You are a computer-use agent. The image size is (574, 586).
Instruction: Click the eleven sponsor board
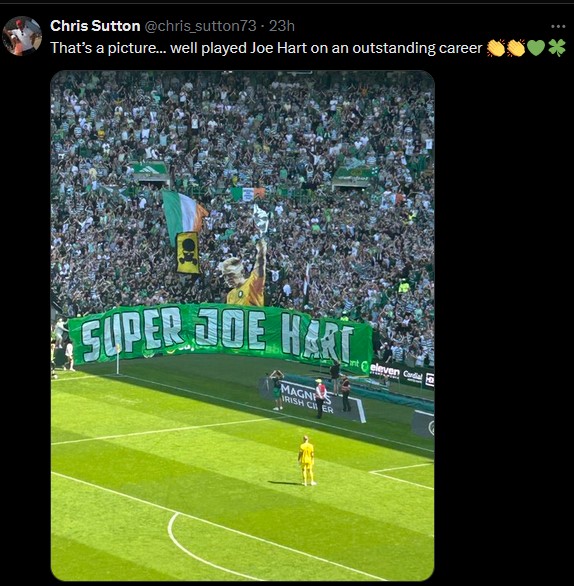385,371
